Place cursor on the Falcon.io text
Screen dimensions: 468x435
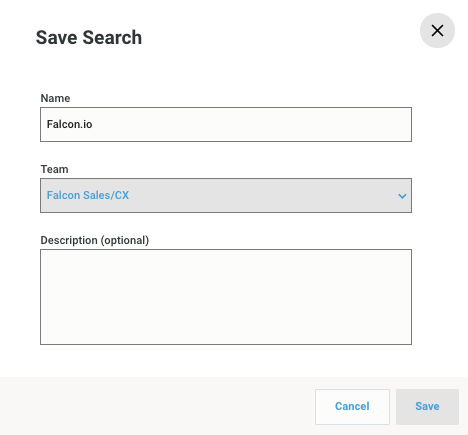(69, 124)
